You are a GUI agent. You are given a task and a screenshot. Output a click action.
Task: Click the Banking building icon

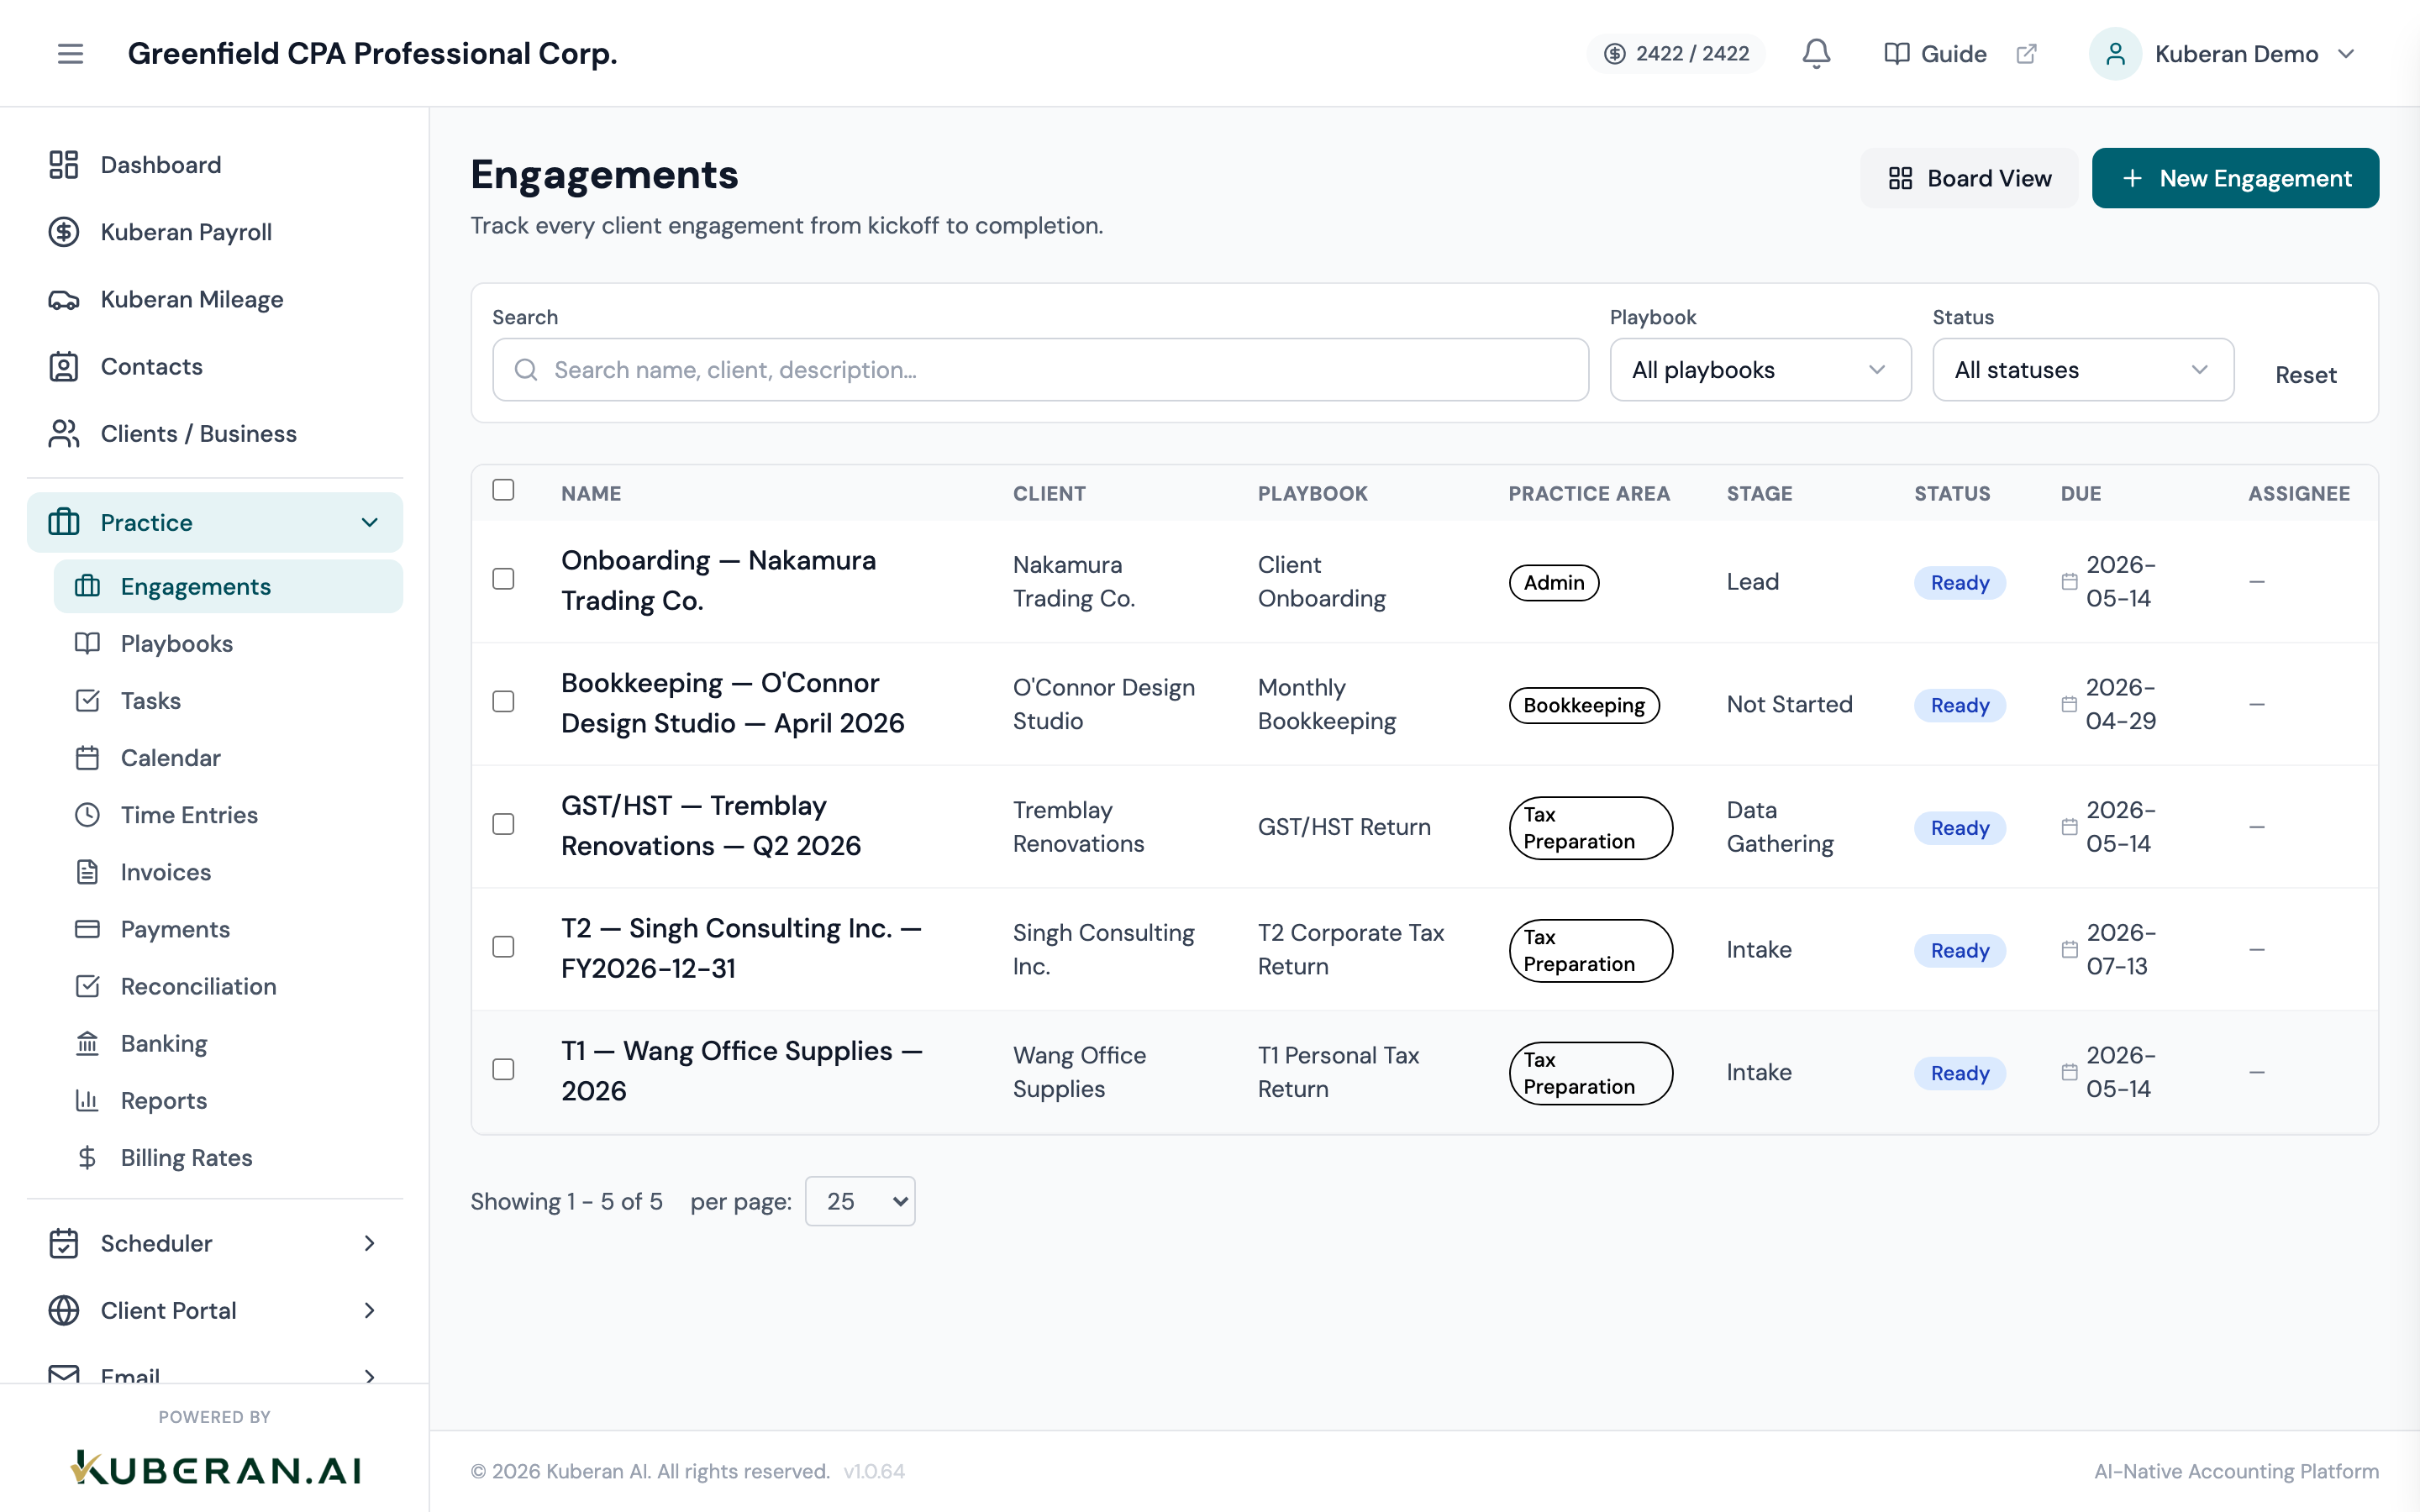click(87, 1043)
